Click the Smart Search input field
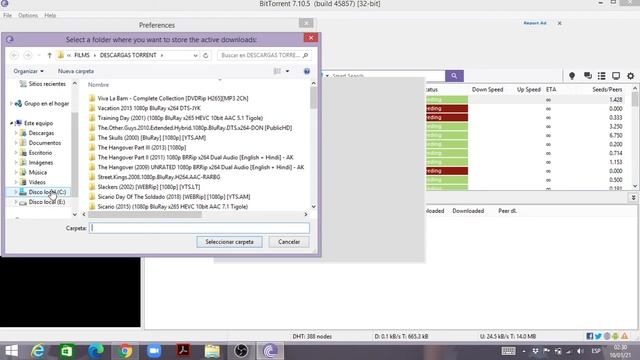 click(x=387, y=76)
